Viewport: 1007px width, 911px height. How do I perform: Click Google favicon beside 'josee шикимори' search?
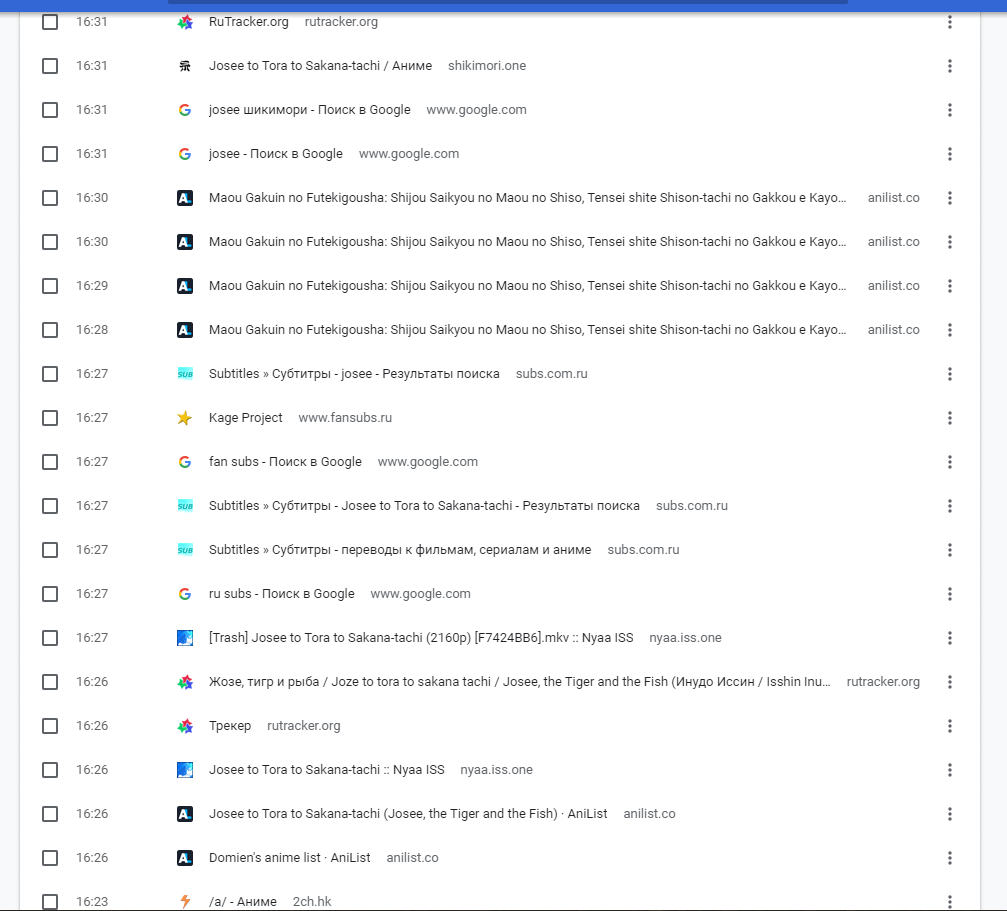185,110
